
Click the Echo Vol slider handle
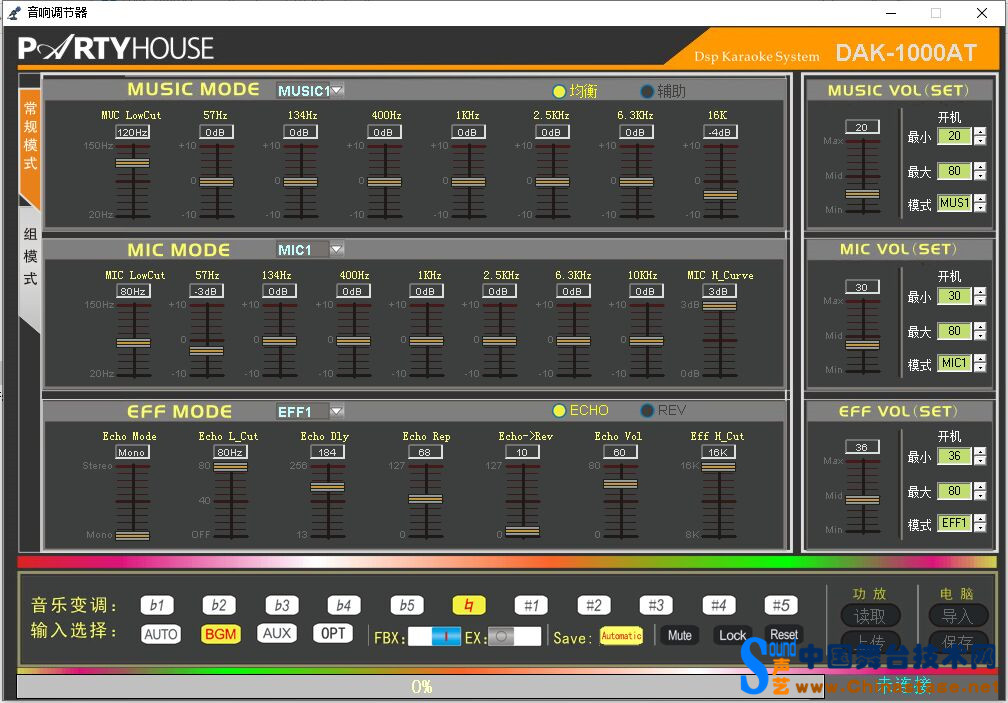tap(620, 484)
